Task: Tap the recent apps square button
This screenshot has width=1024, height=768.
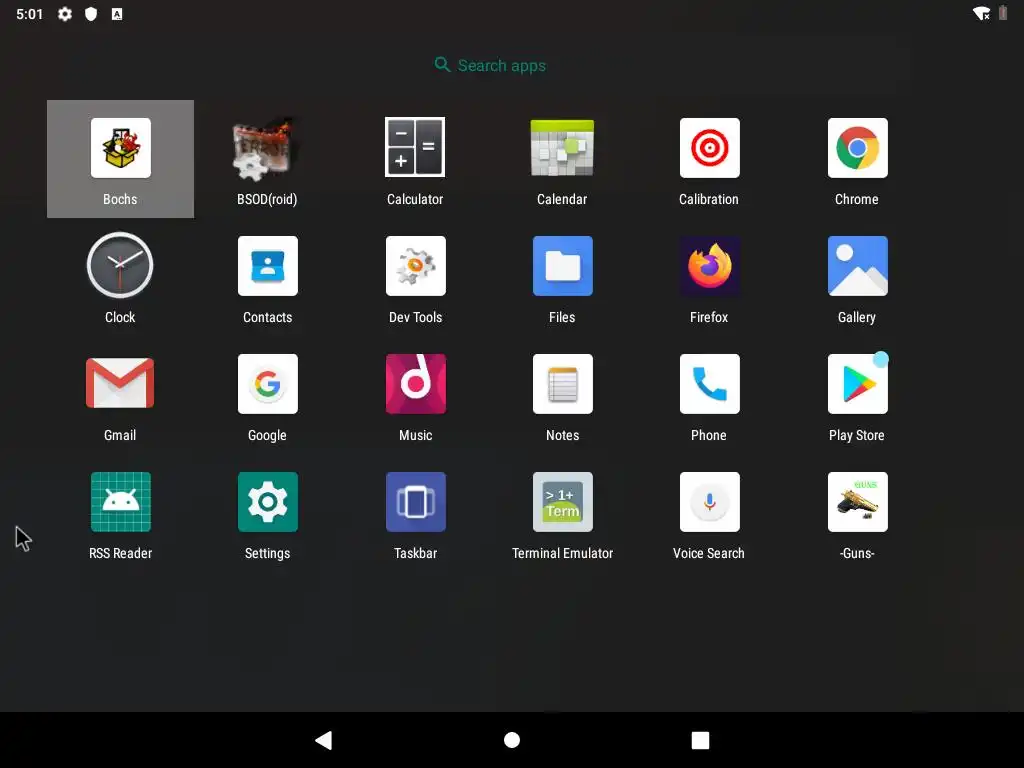Action: (x=700, y=740)
